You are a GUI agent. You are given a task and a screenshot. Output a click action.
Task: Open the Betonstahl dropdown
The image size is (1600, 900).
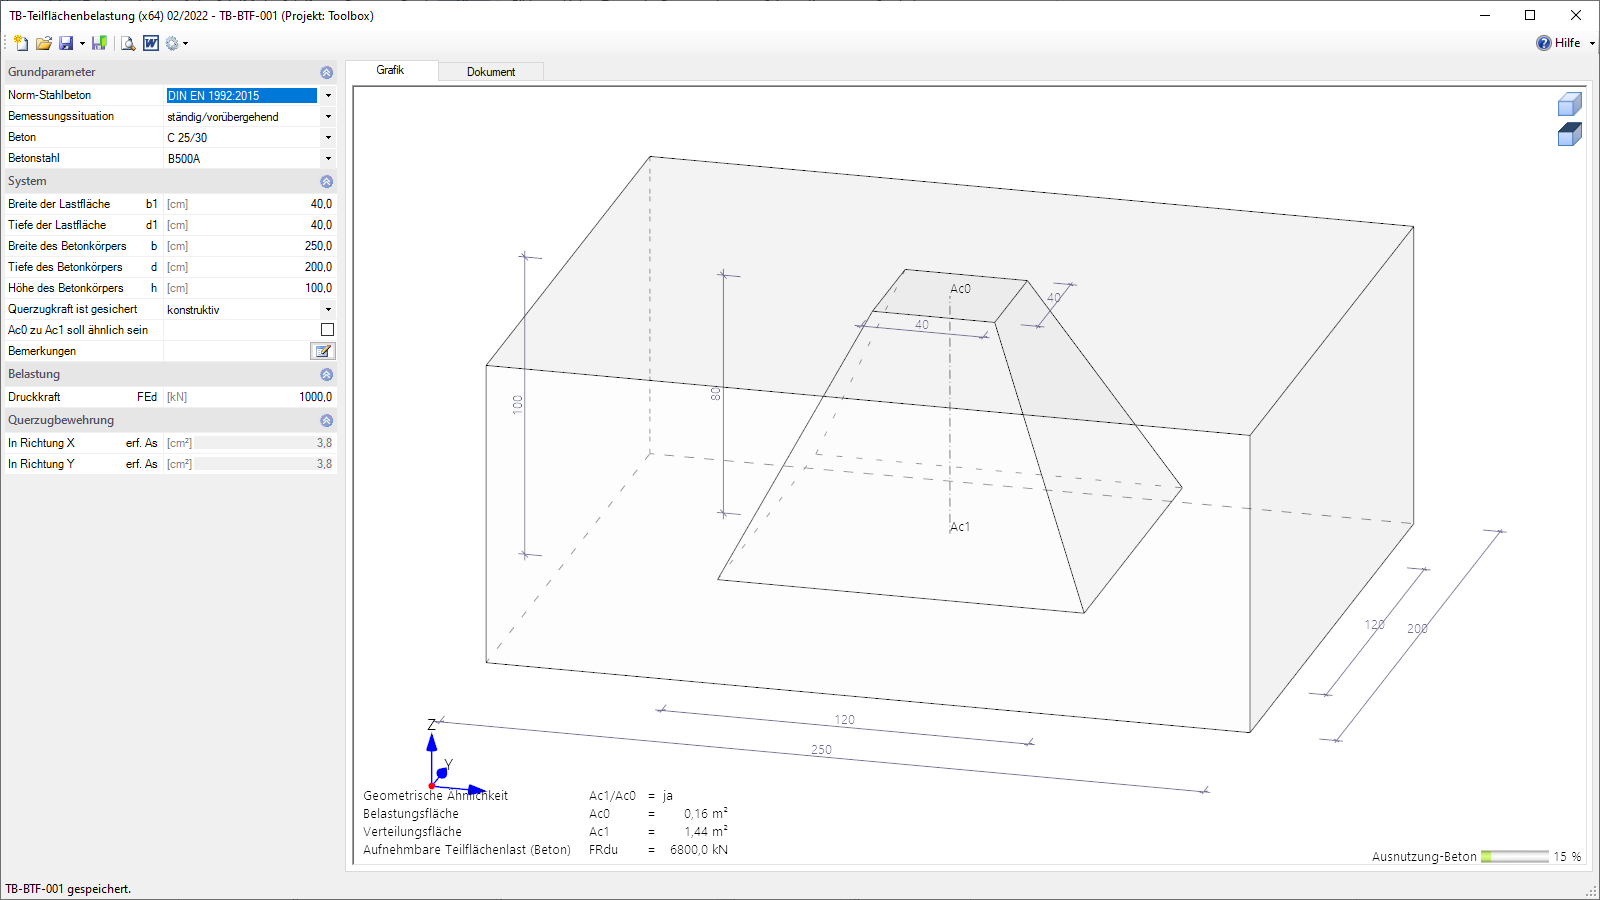328,159
